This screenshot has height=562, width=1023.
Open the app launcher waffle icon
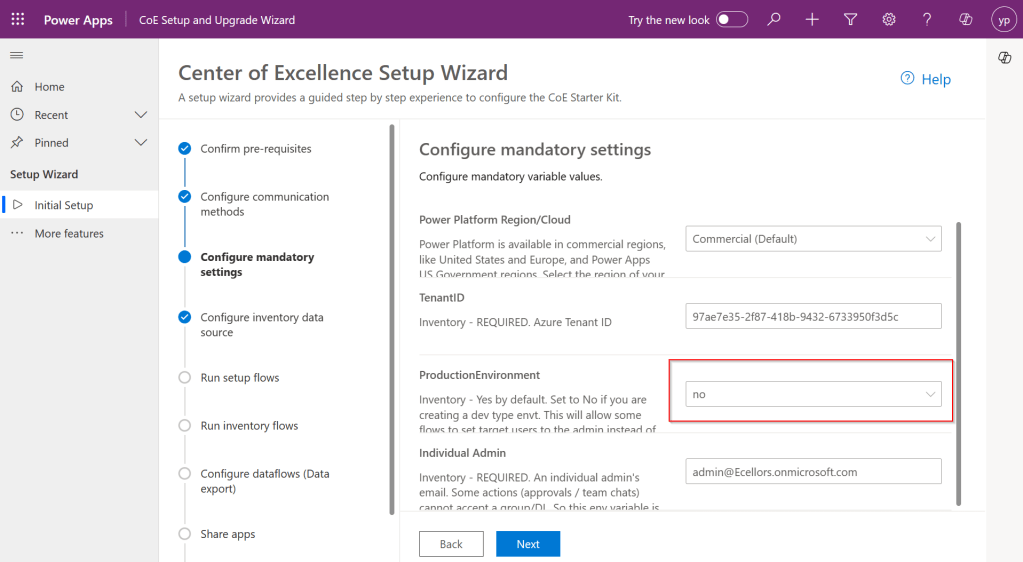(x=18, y=20)
